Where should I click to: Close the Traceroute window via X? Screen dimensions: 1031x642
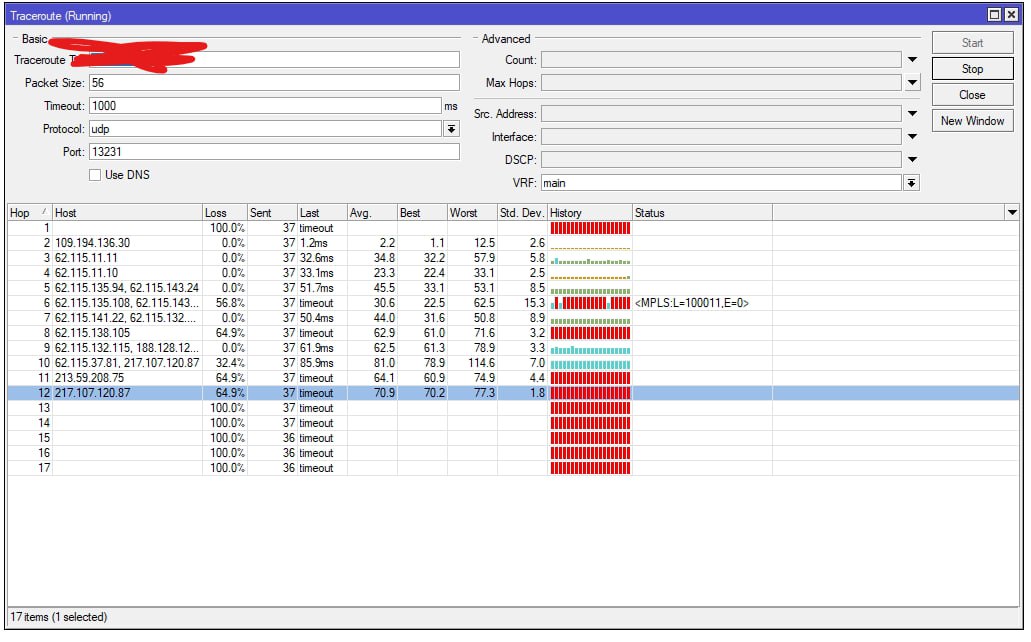[1011, 14]
